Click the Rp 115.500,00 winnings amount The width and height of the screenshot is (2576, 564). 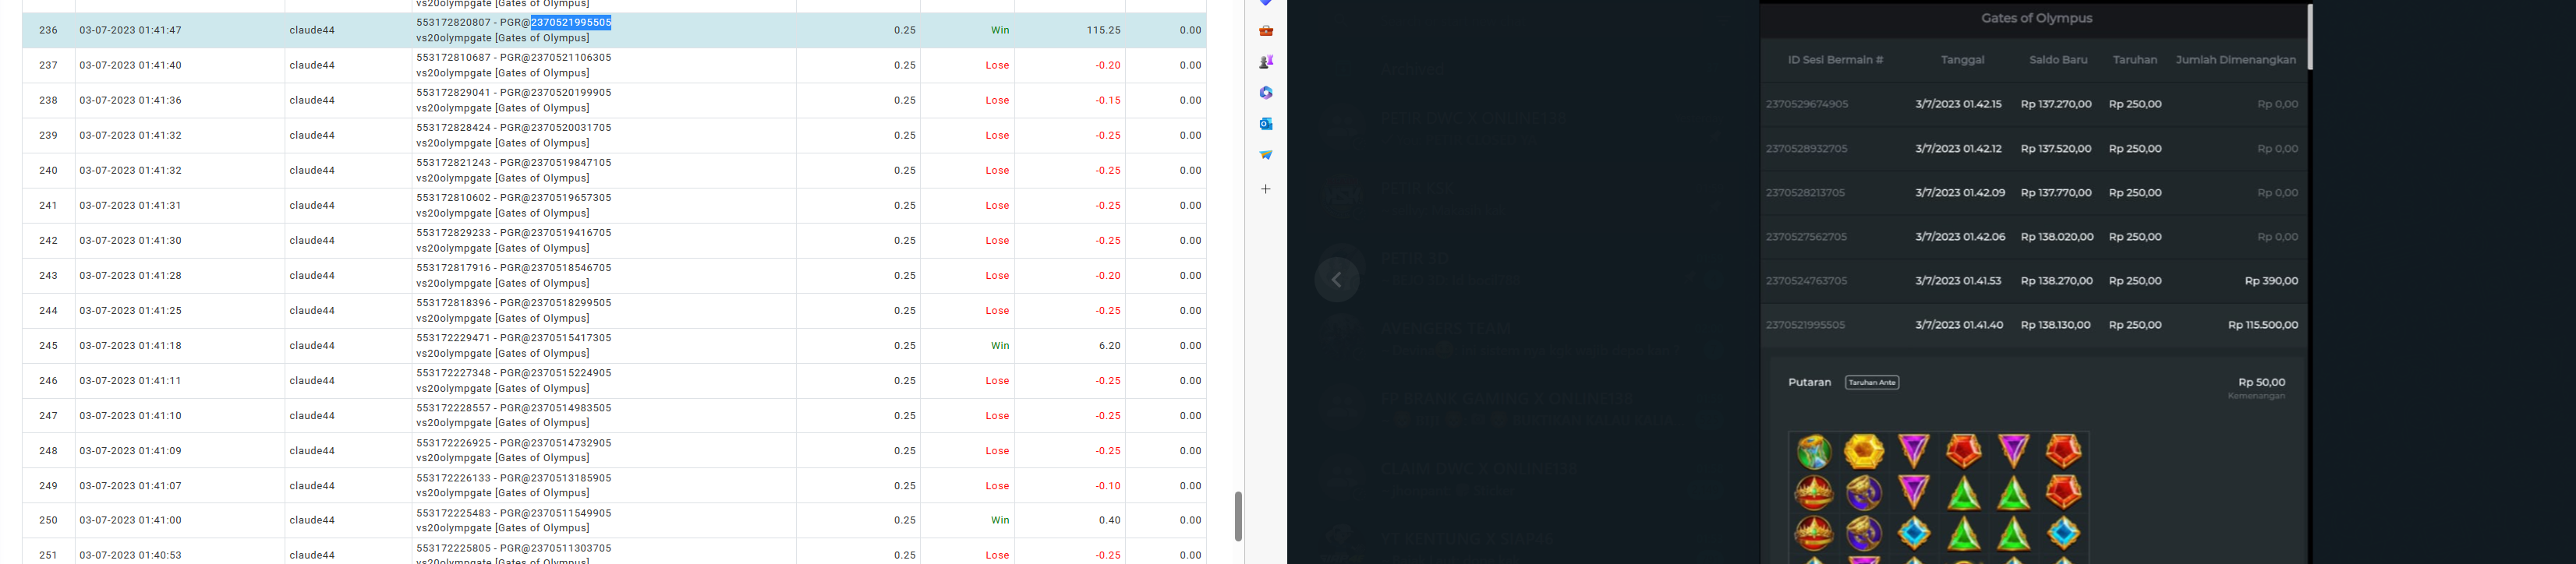click(x=2263, y=325)
